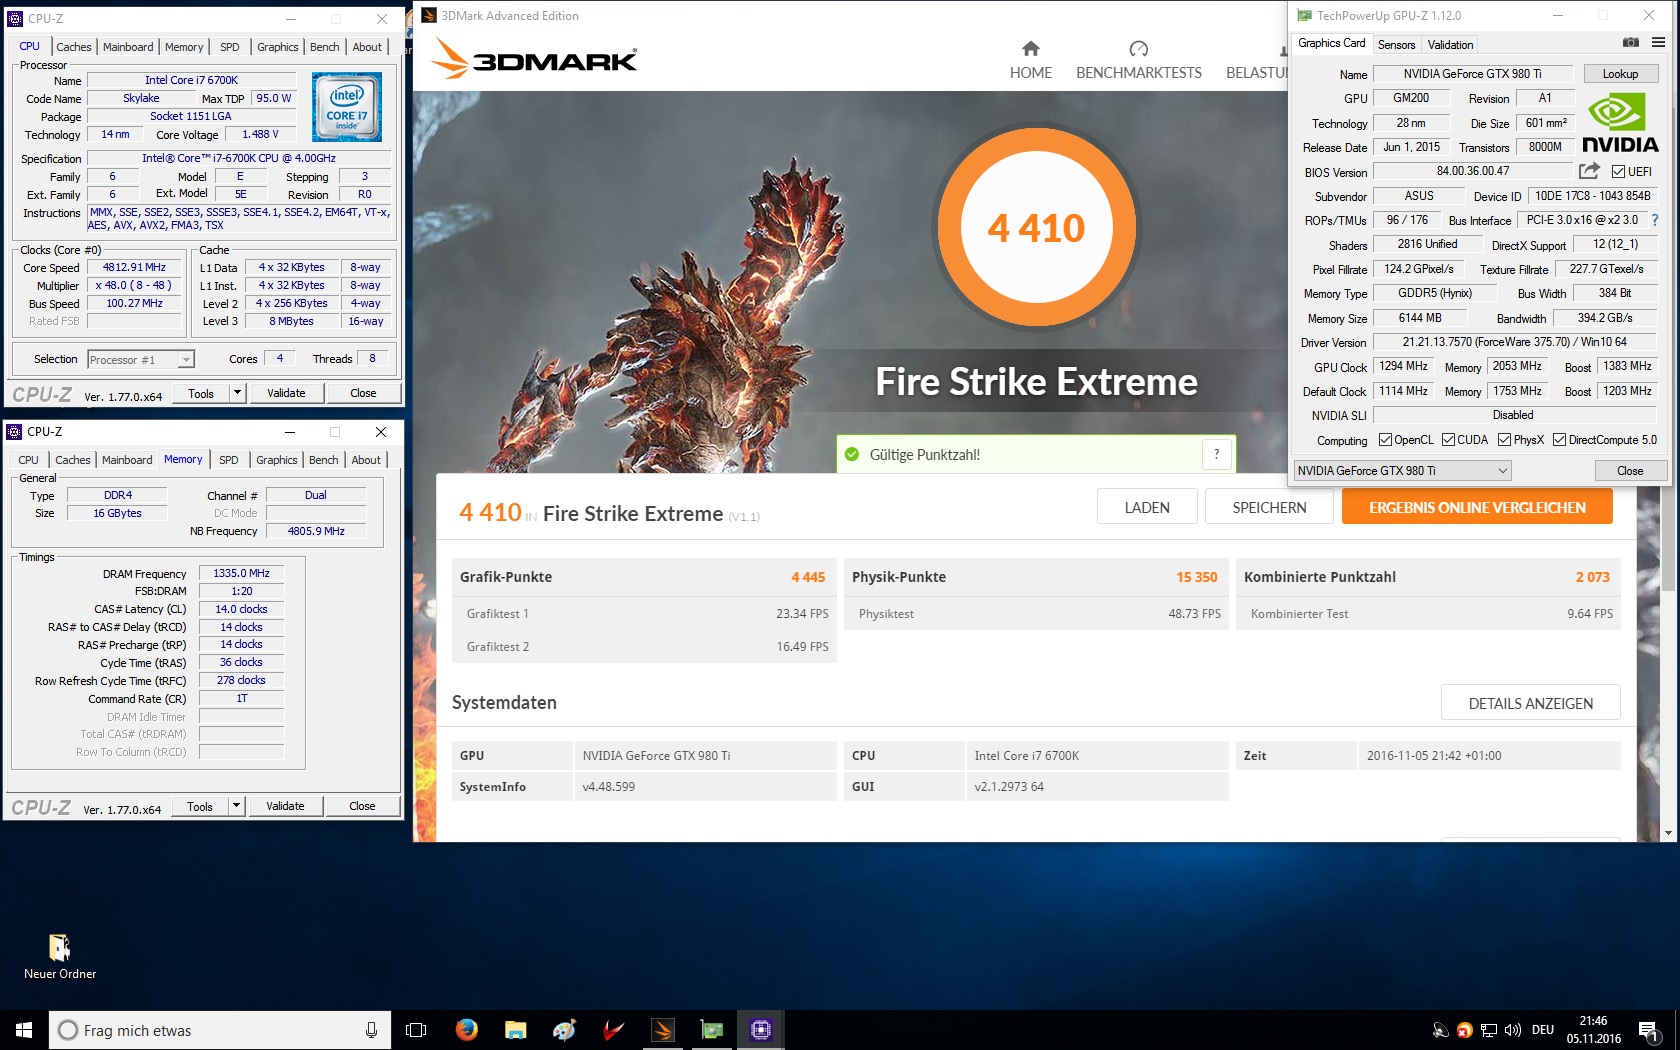Switch to CPU-Z in the taskbar
This screenshot has width=1680, height=1050.
[760, 1030]
